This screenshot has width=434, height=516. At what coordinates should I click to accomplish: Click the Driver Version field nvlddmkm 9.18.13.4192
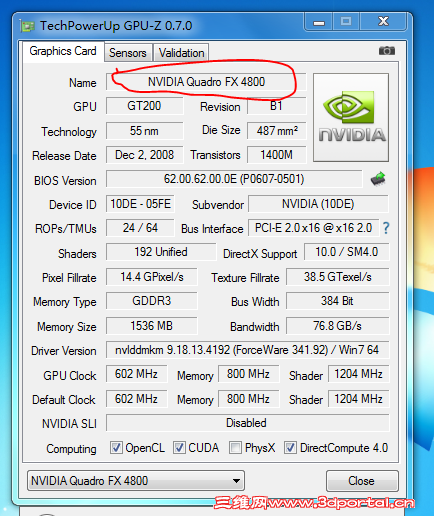247,350
